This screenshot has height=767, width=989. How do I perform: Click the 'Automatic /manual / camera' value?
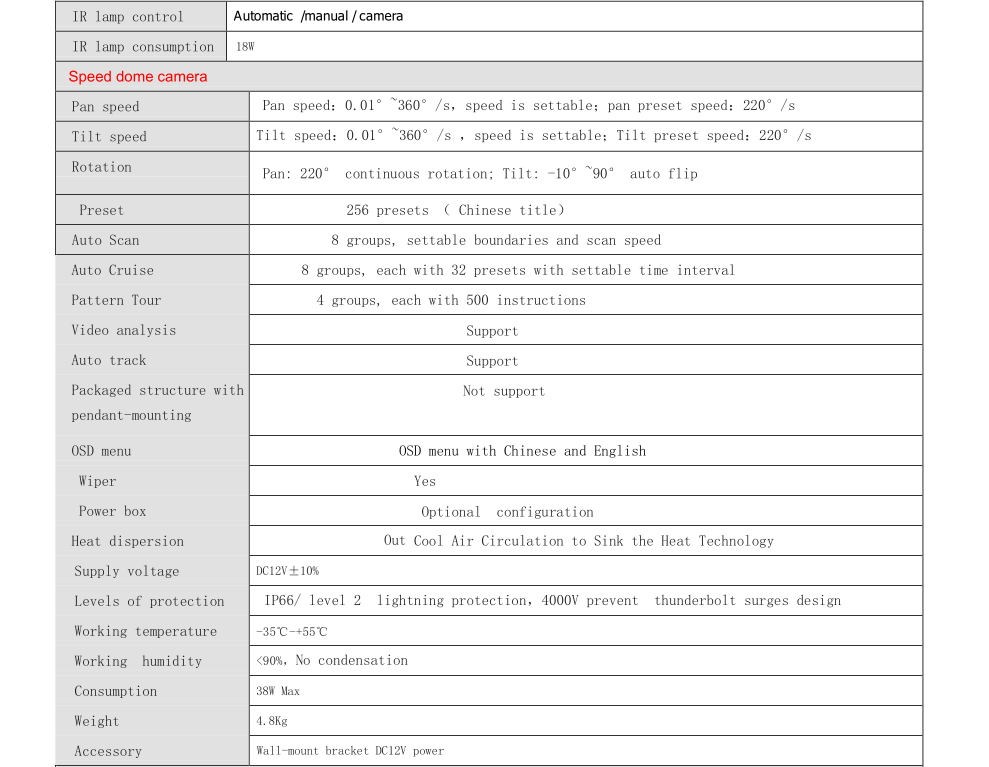[318, 16]
